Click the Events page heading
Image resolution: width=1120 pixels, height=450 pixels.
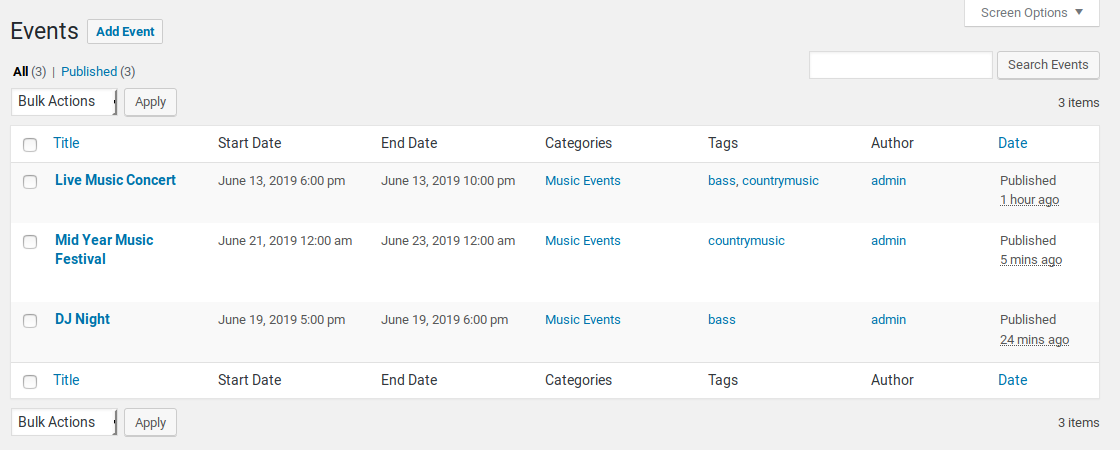click(x=44, y=31)
